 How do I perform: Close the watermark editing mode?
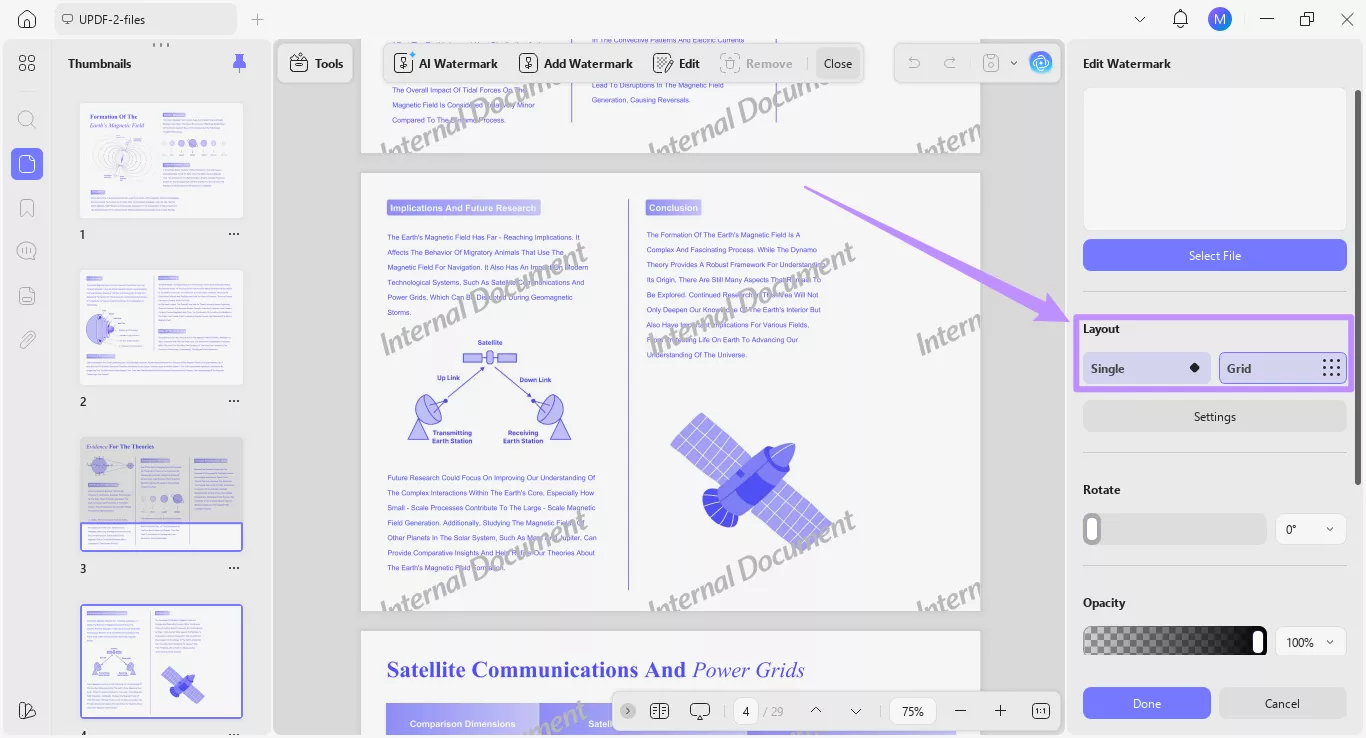coord(837,62)
